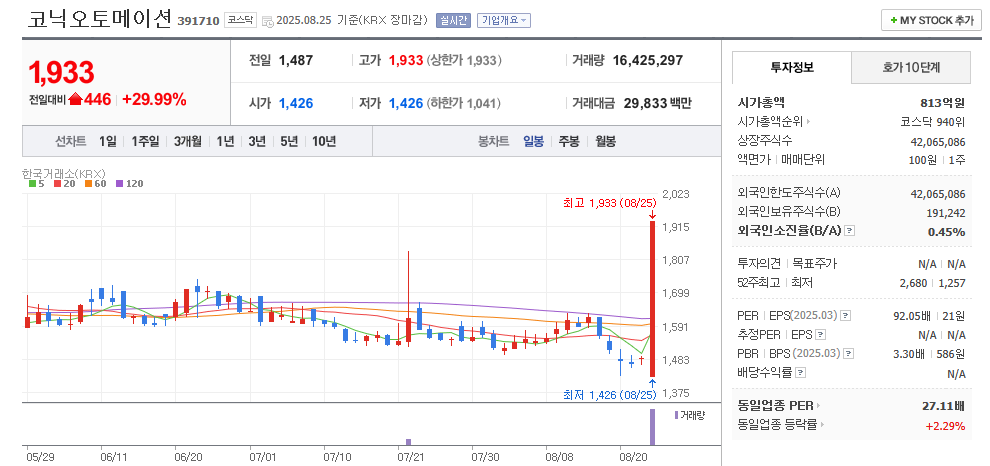Viewport: 990px width, 466px height.
Task: Click the 시가 value 1,426
Action: 296,103
